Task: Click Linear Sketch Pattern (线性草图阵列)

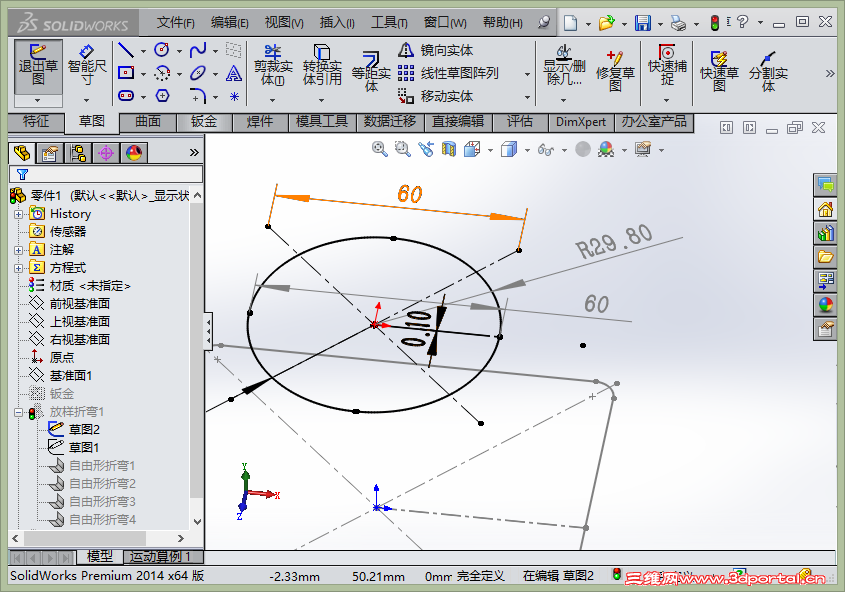Action: coord(448,73)
